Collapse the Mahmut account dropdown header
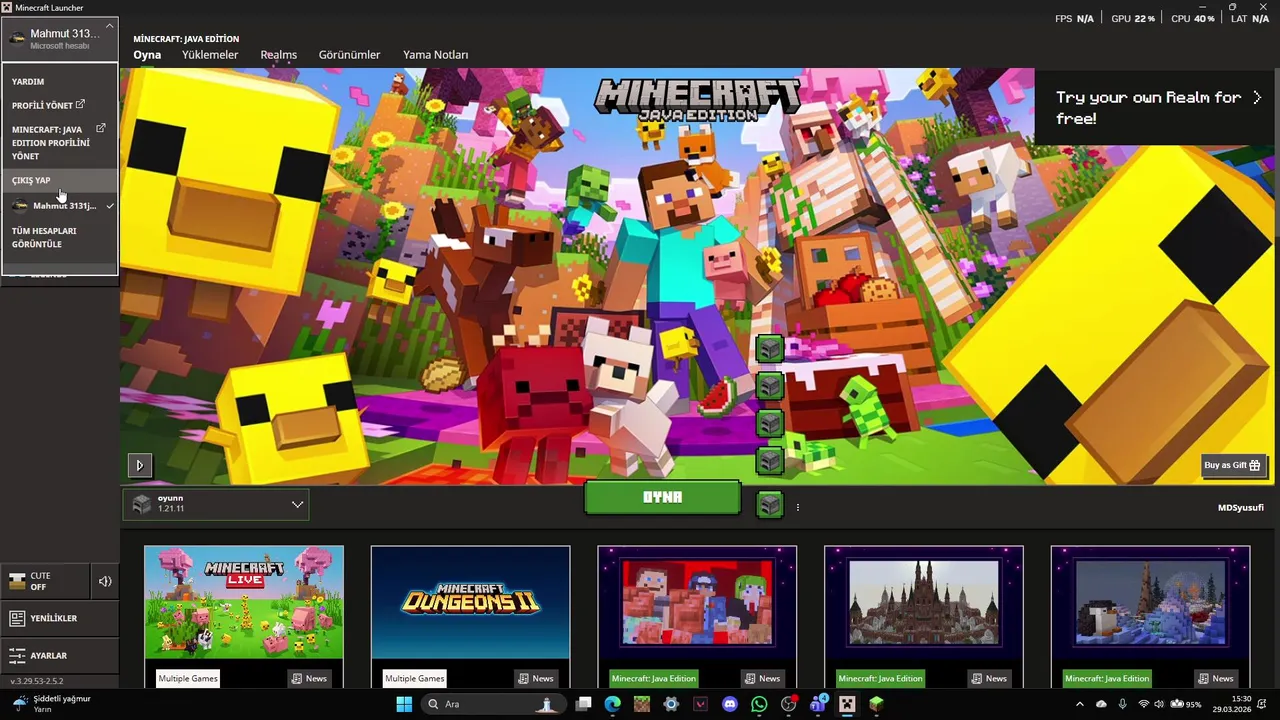The width and height of the screenshot is (1280, 720). point(60,39)
